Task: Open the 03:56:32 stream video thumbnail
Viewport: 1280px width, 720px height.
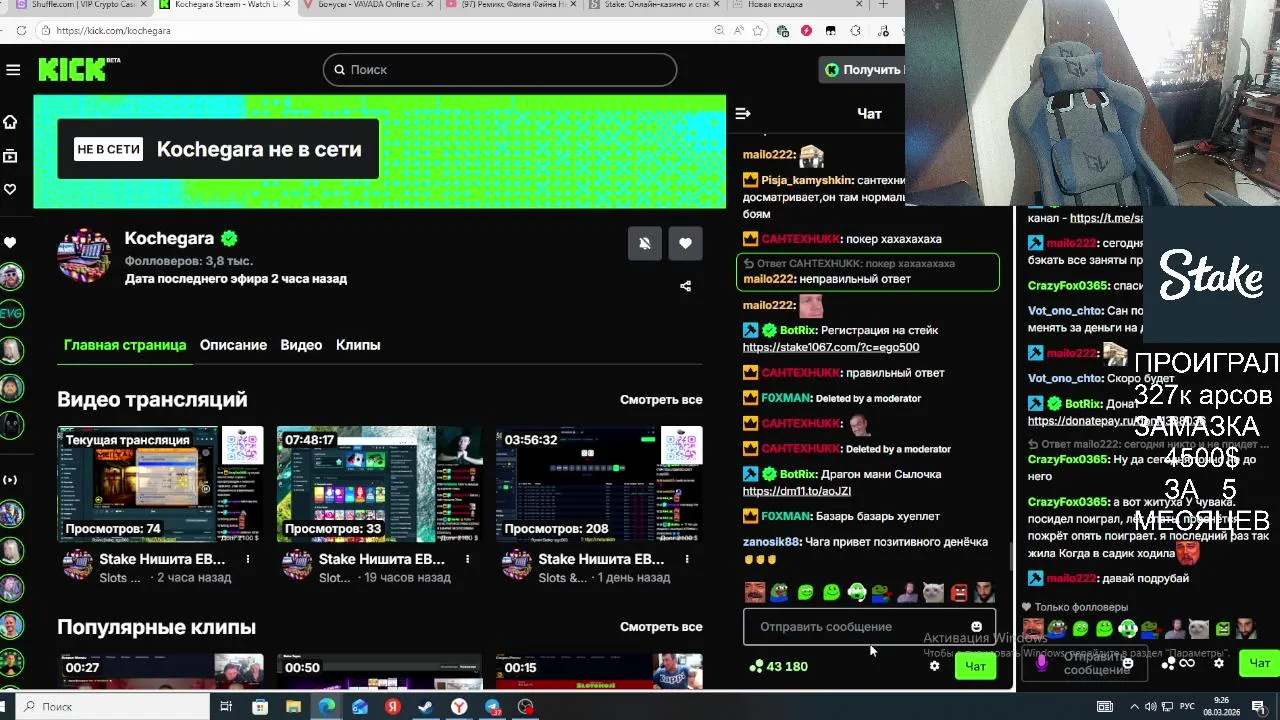Action: click(x=599, y=484)
